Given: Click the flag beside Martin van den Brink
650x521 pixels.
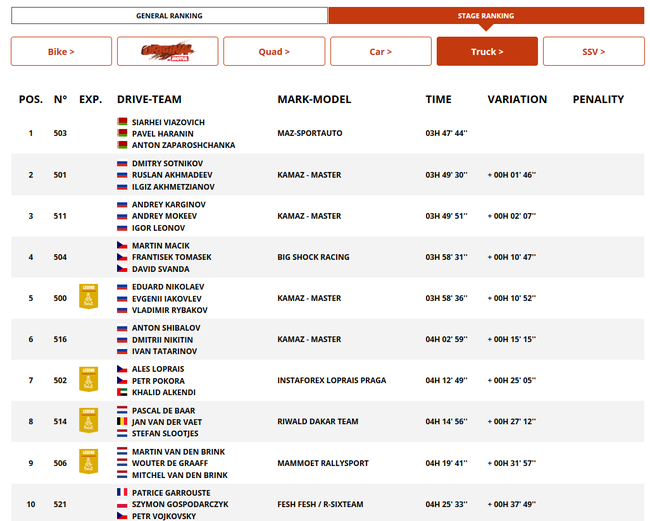Looking at the screenshot, I should point(122,451).
